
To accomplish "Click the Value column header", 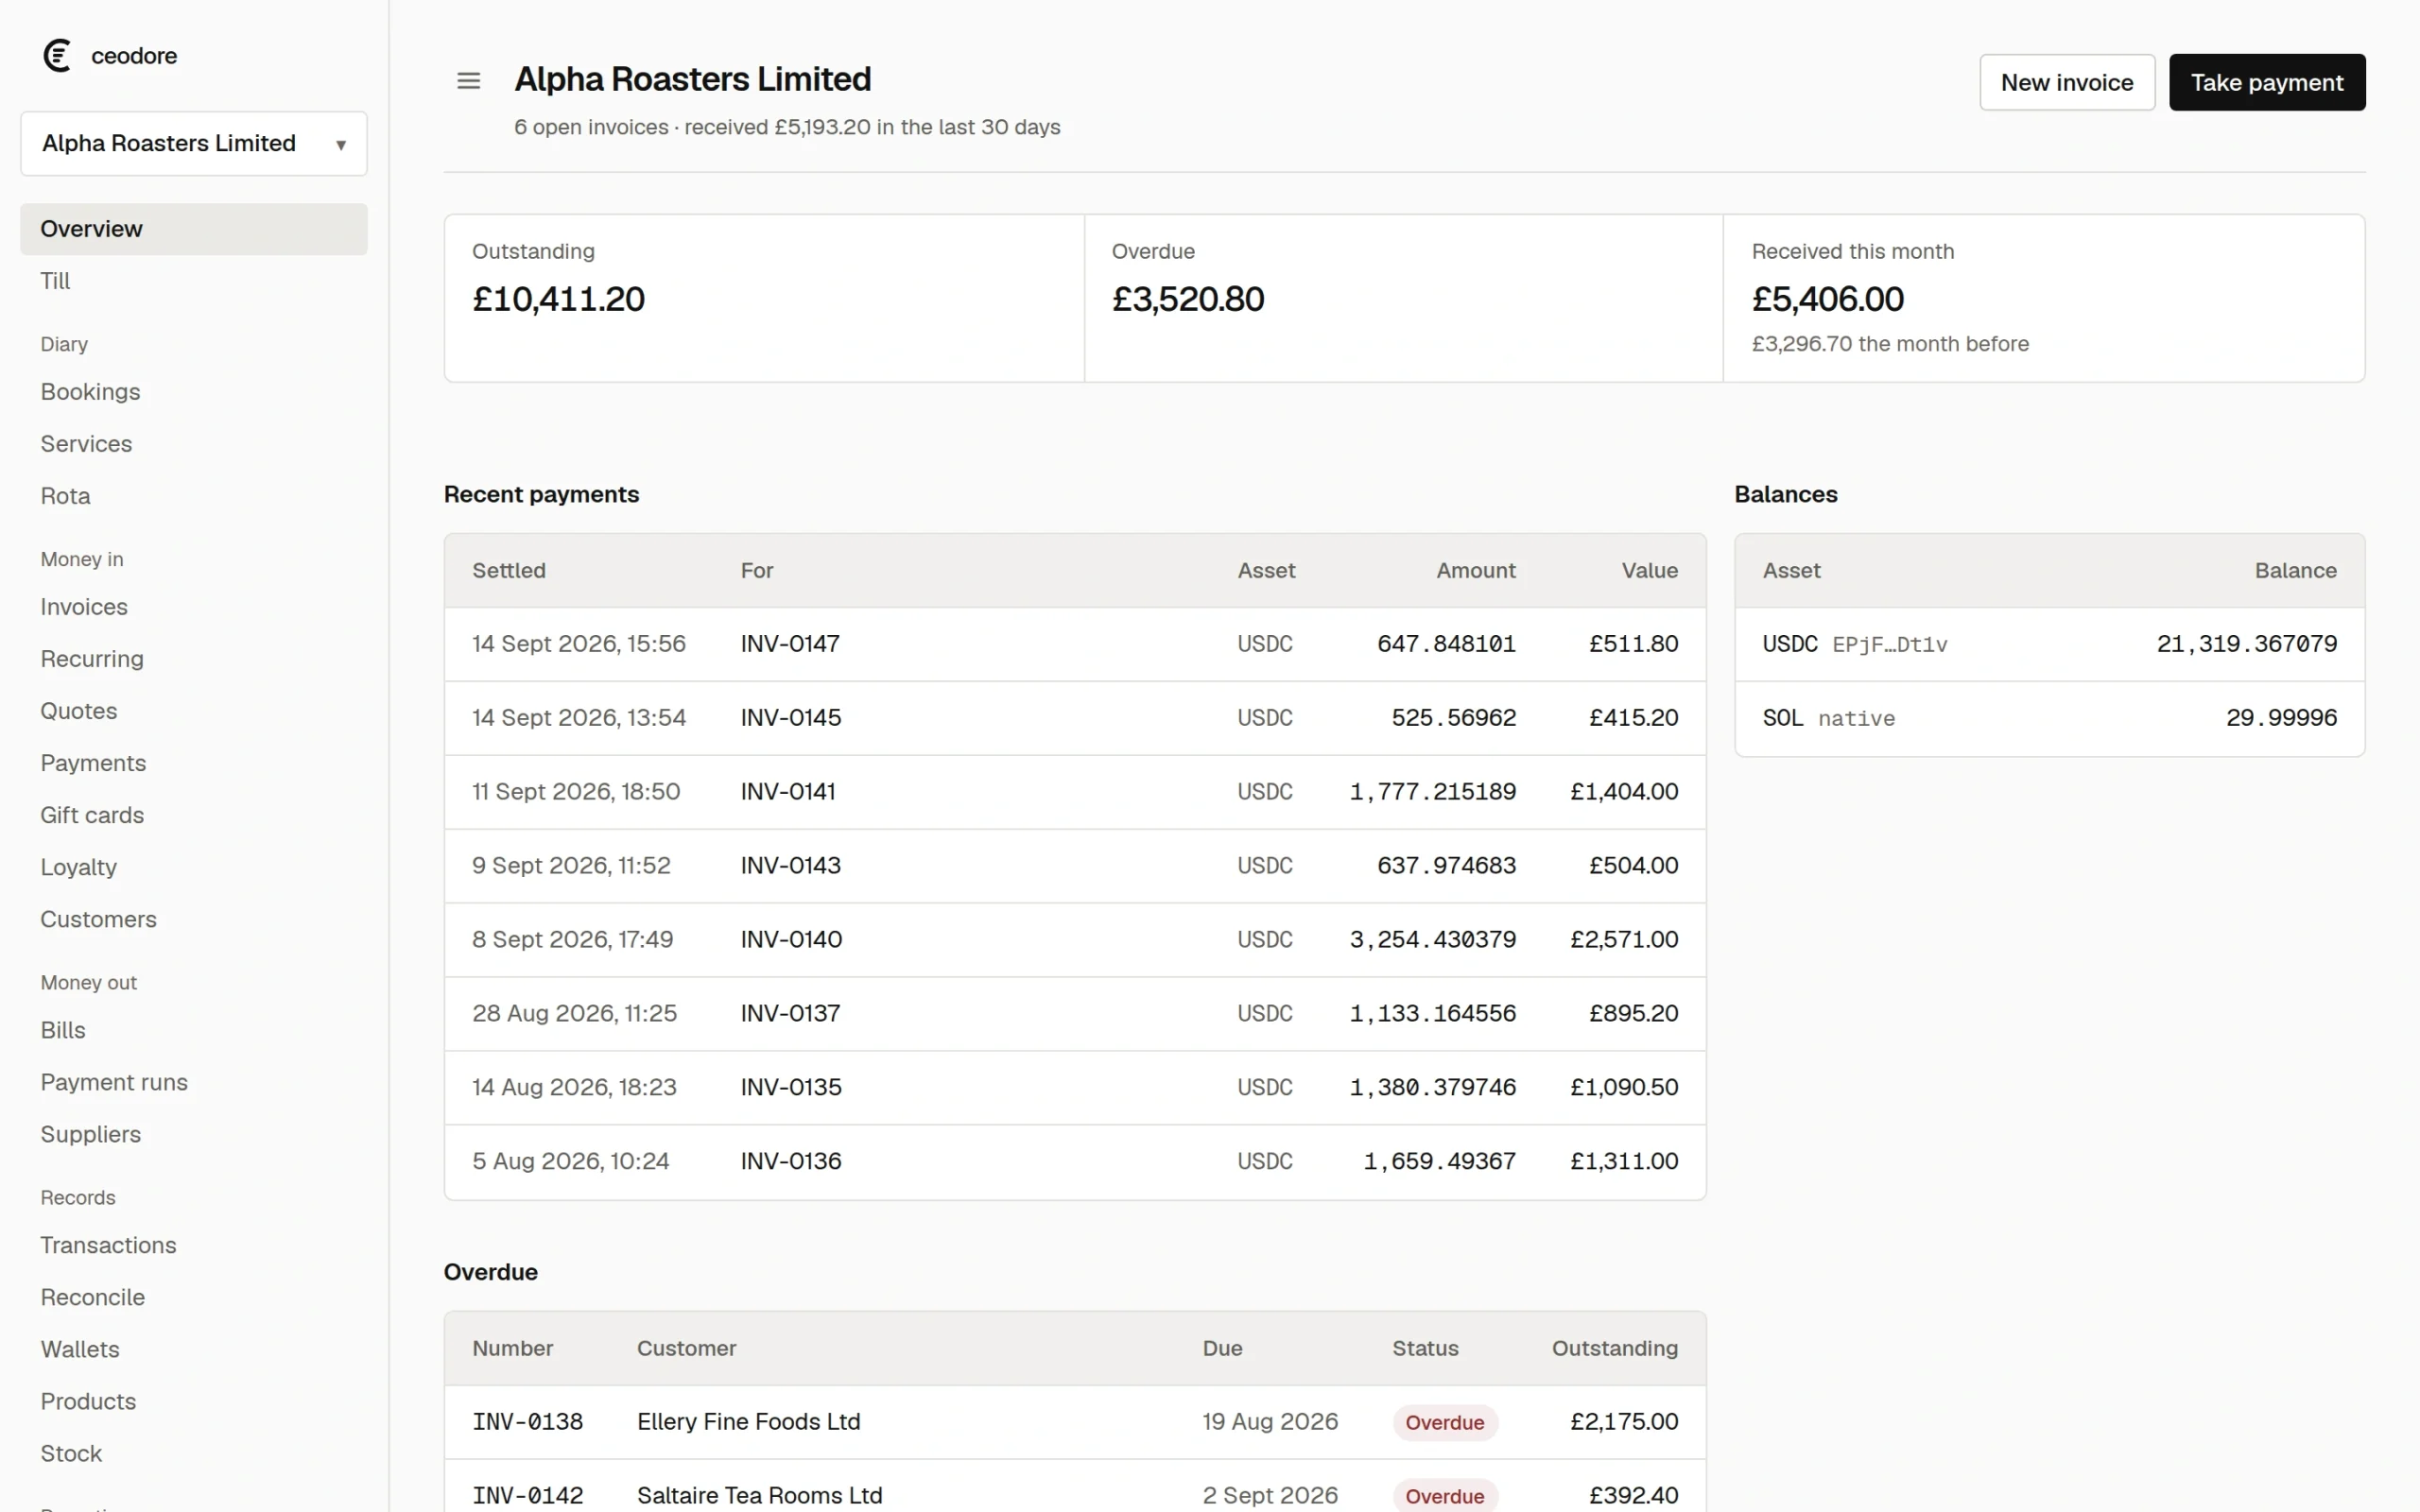I will pyautogui.click(x=1649, y=571).
